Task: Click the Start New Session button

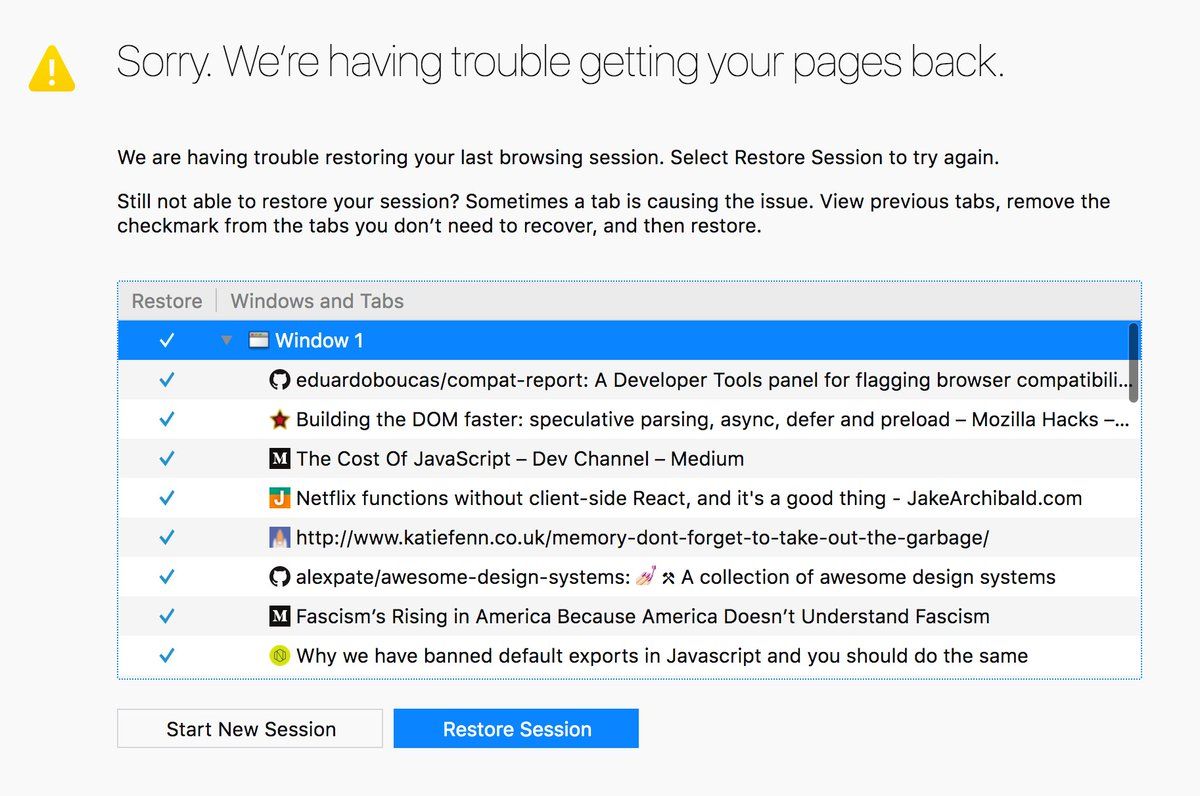Action: tap(250, 729)
